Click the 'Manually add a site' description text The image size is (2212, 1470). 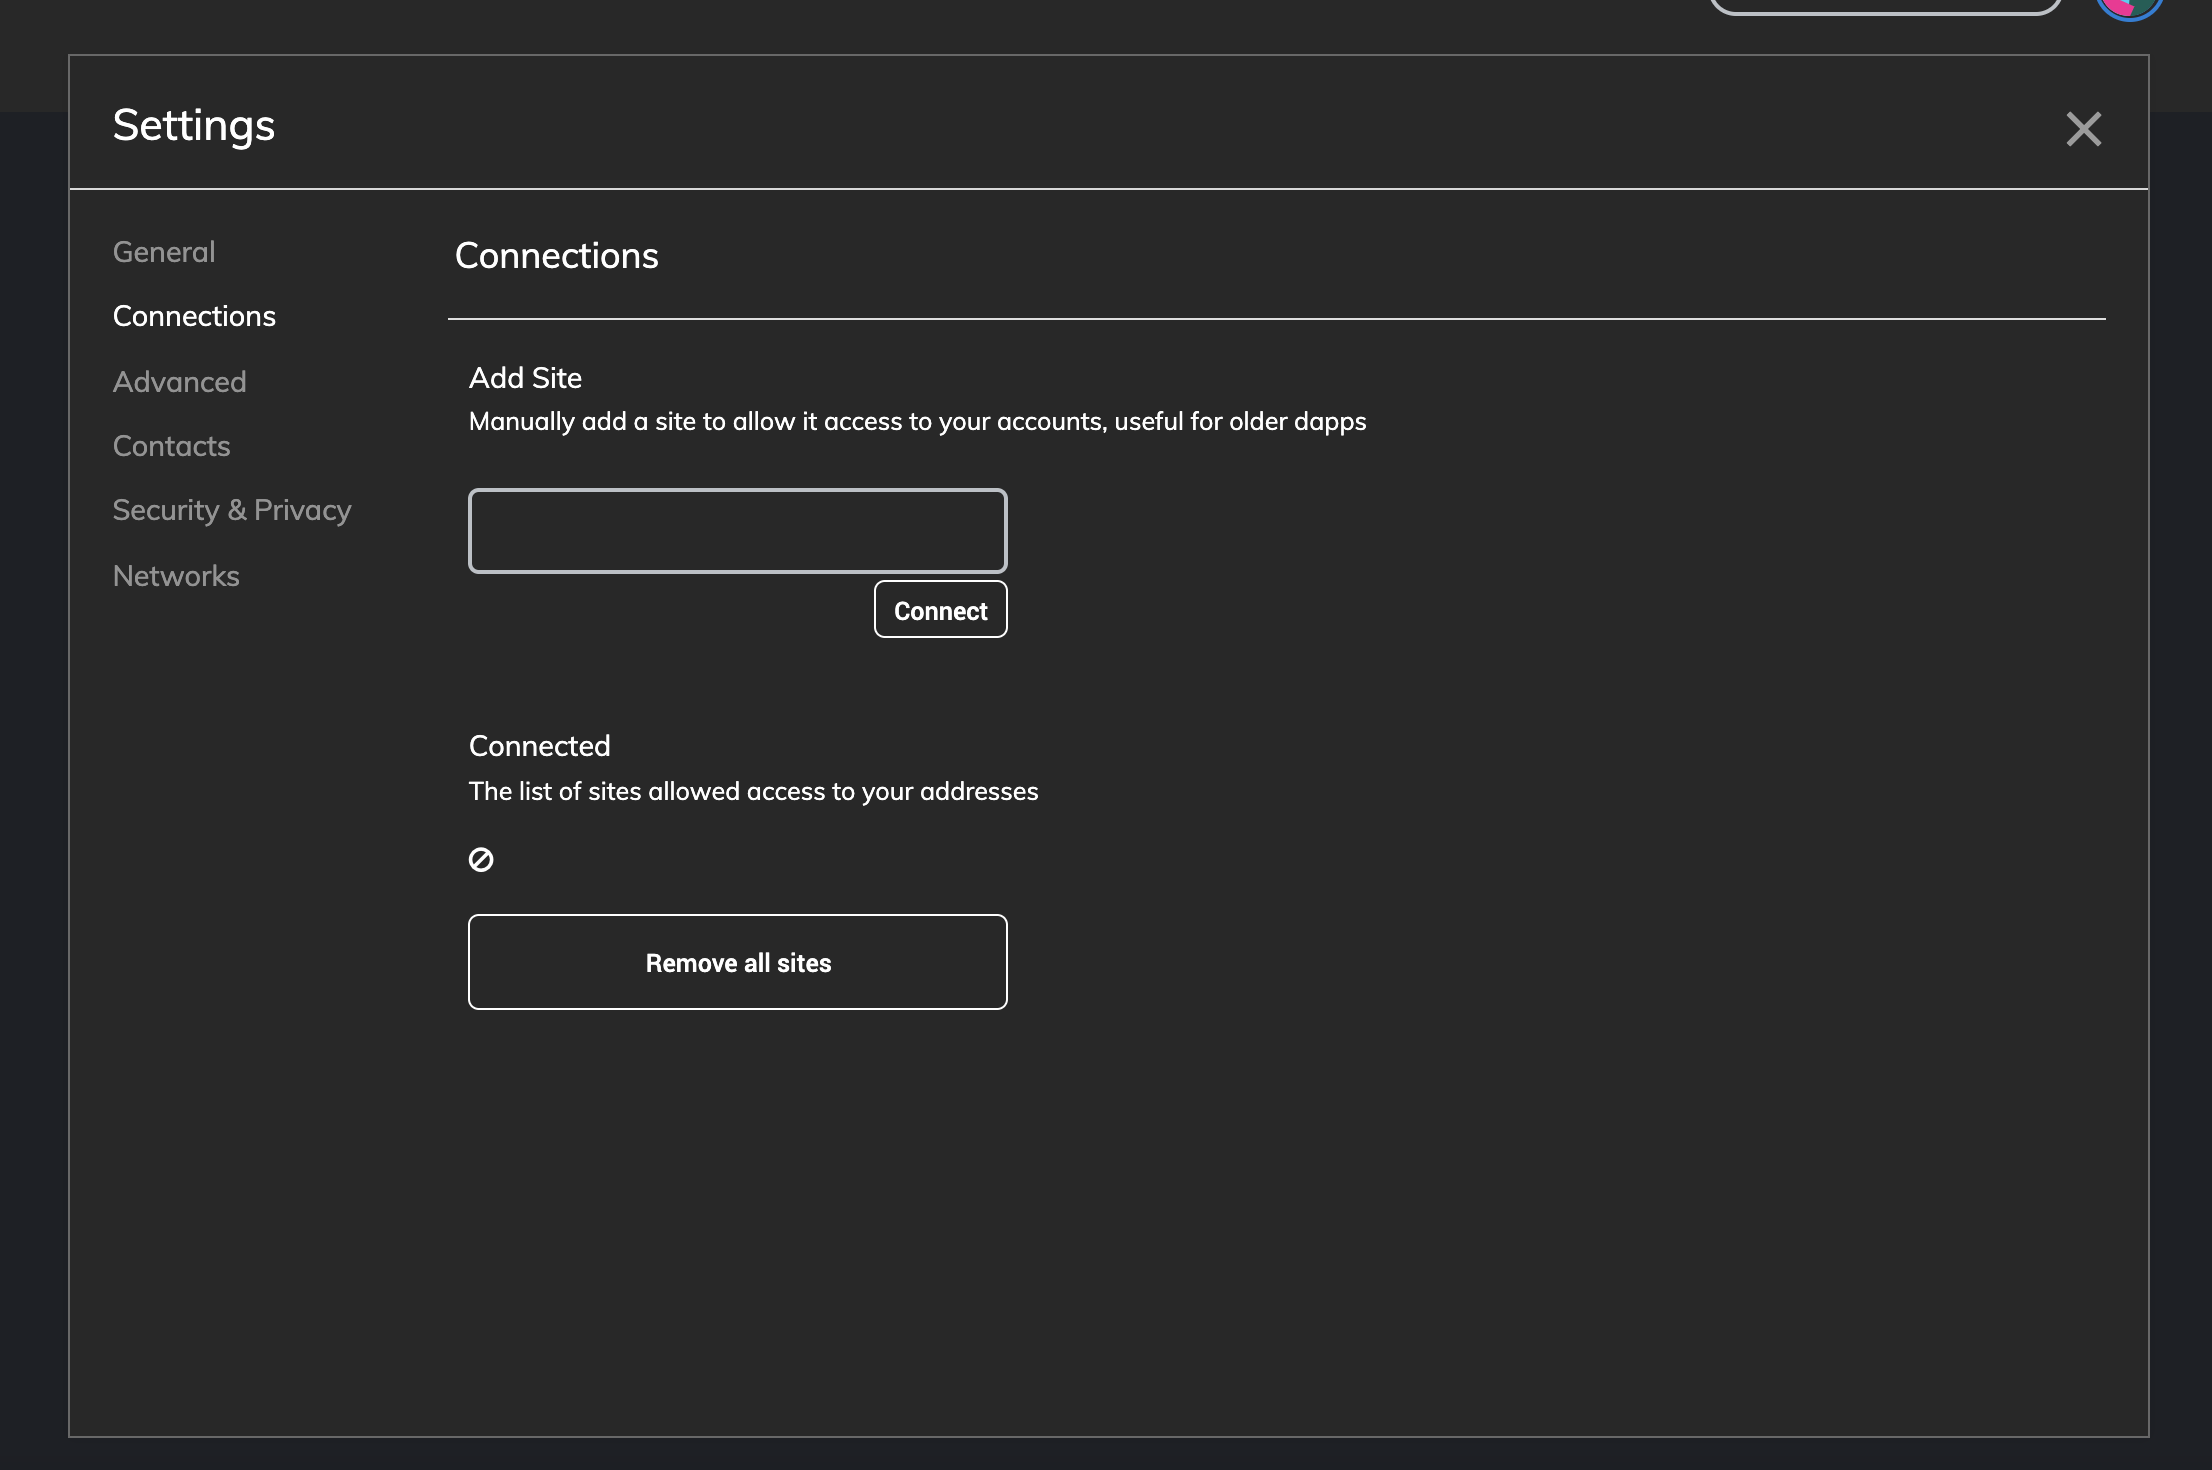[x=917, y=422]
